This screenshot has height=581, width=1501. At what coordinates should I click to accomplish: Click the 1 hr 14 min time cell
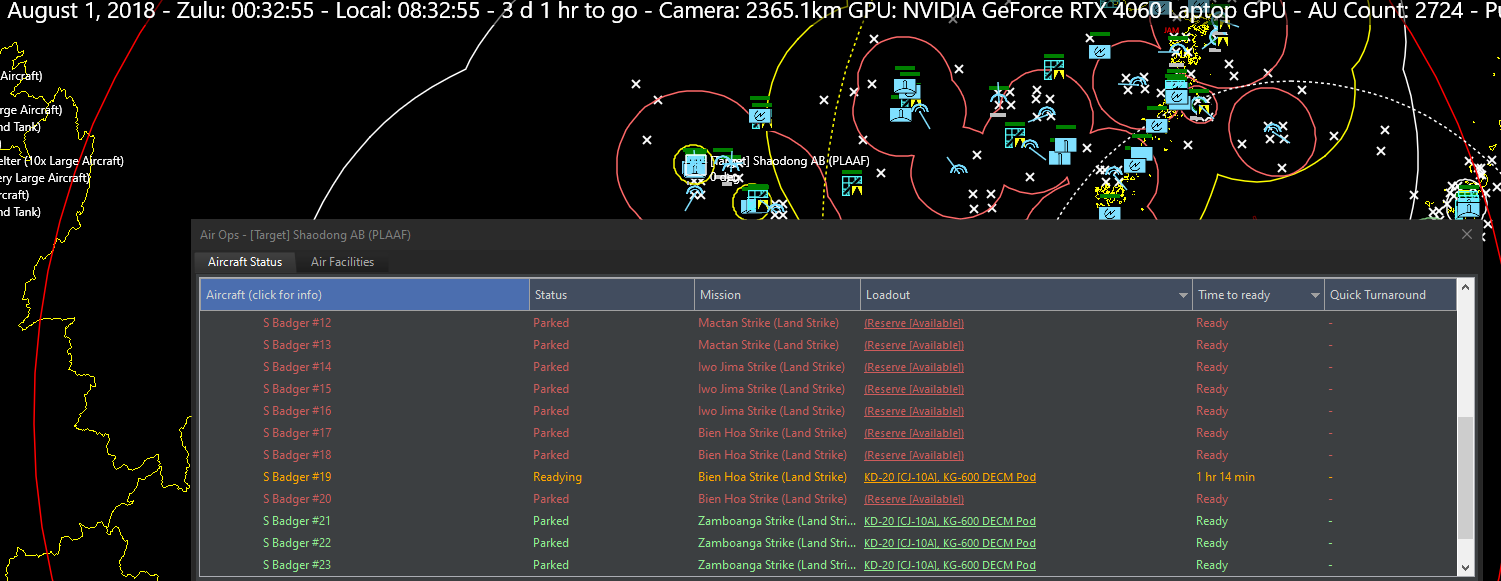coord(1225,477)
